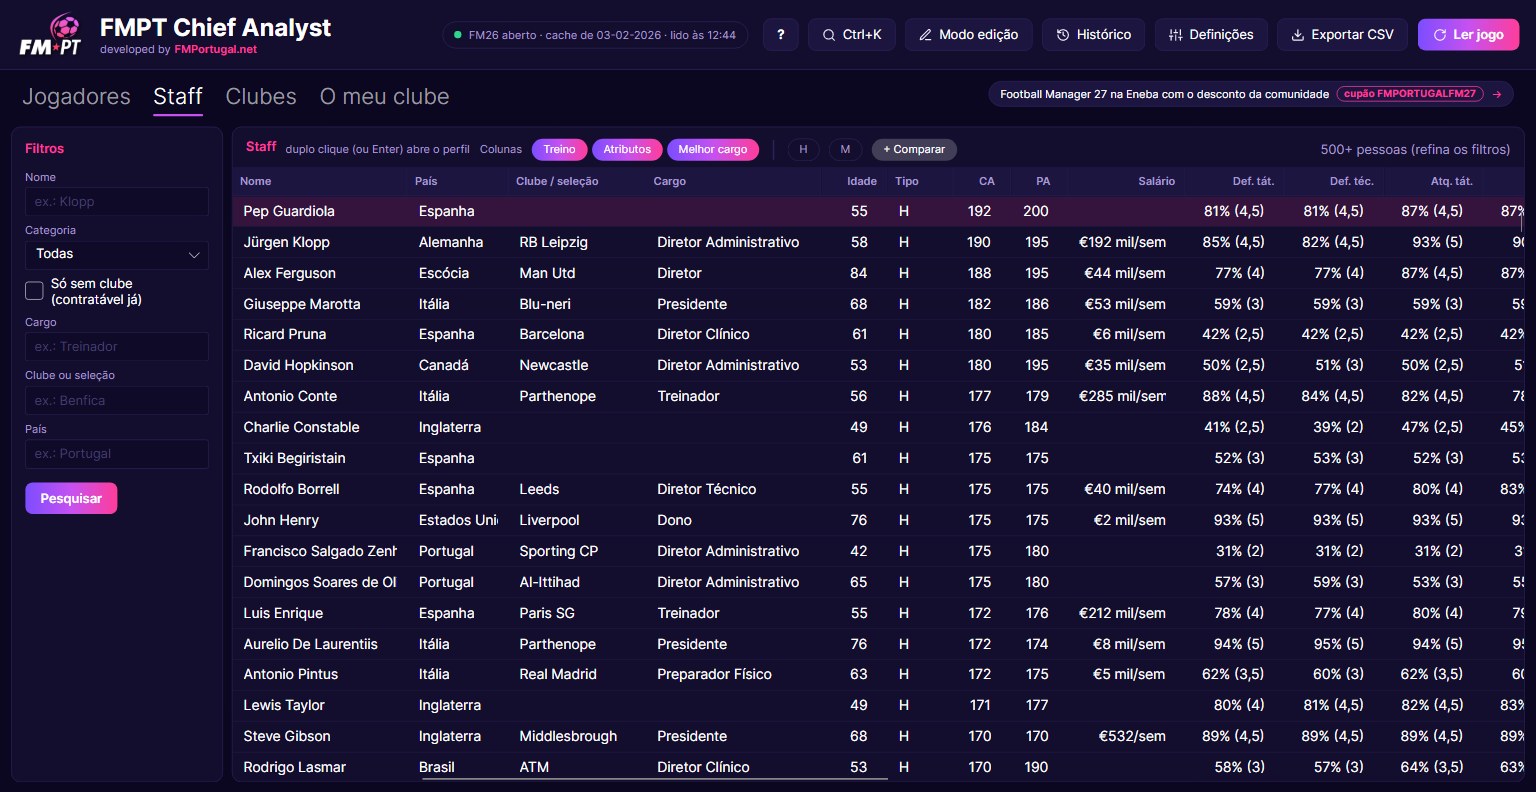The image size is (1536, 792).
Task: Sort by the Salário column header
Action: [1156, 181]
